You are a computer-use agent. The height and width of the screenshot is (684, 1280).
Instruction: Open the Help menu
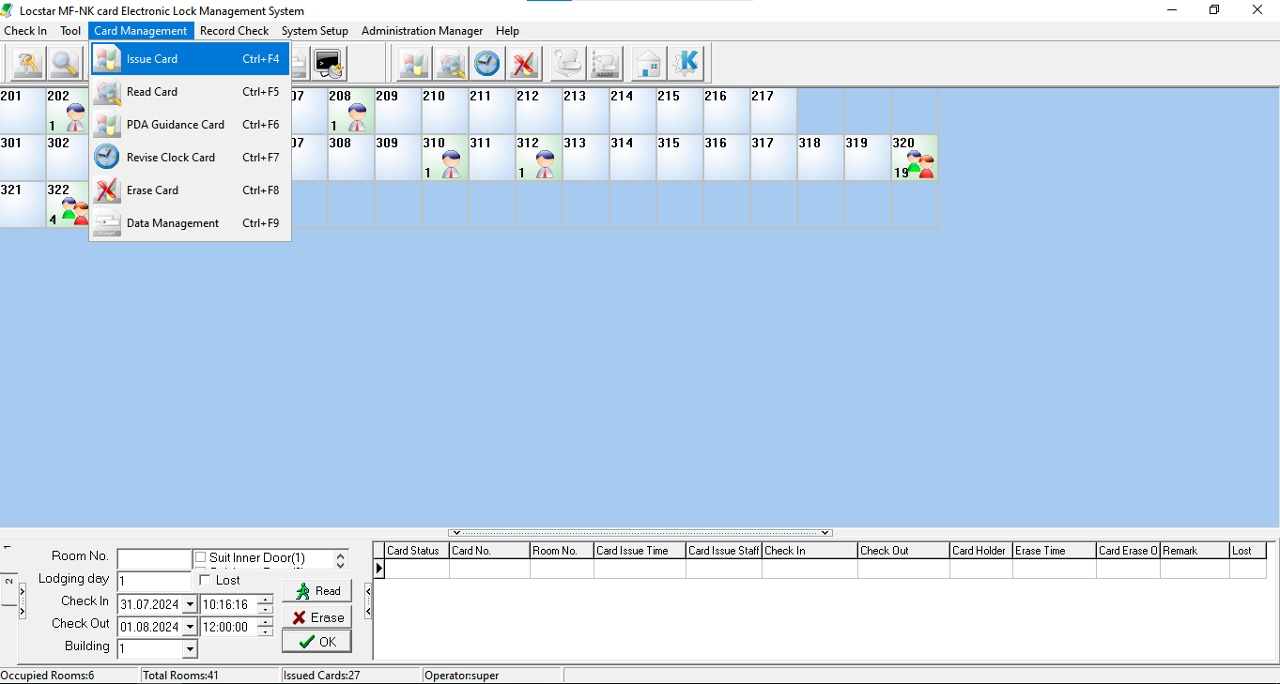click(x=507, y=31)
